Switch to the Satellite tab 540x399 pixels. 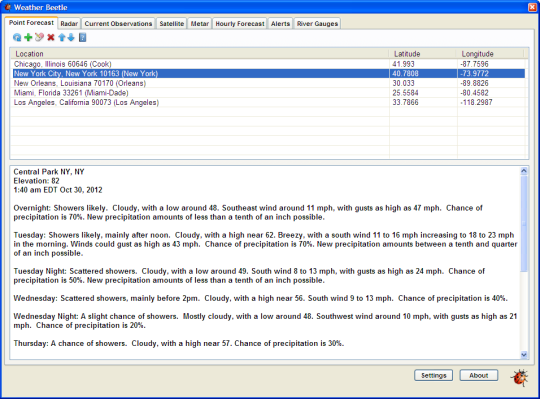(172, 24)
